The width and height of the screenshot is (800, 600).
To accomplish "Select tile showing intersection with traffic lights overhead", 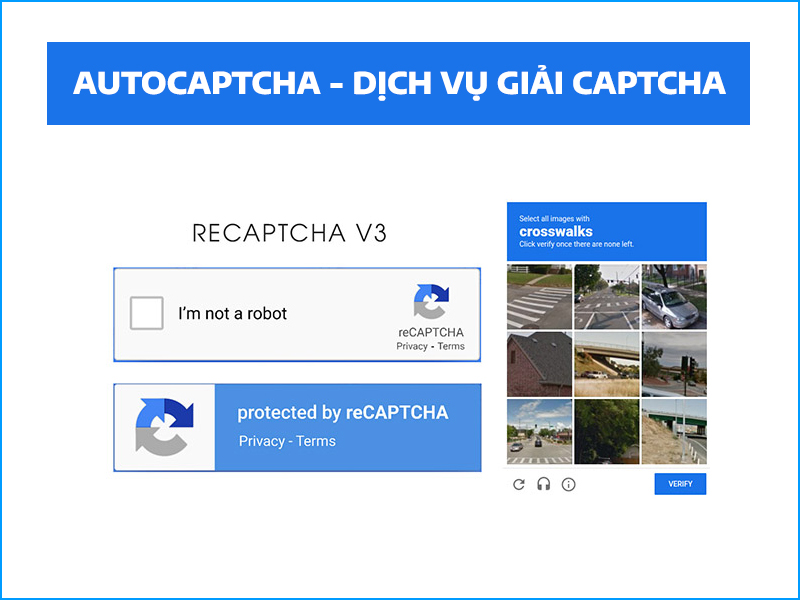I will [607, 296].
